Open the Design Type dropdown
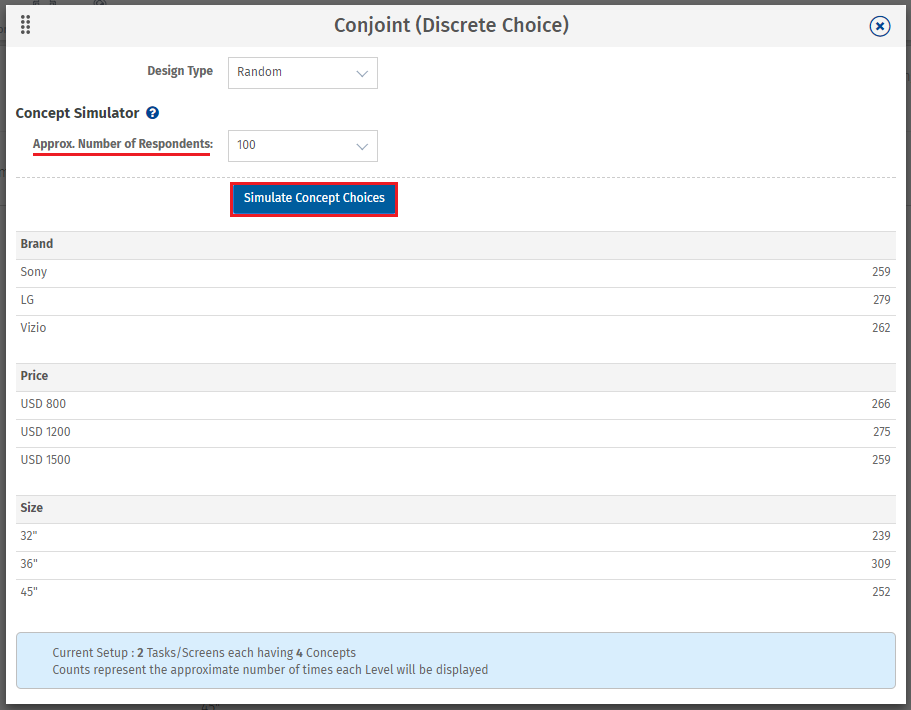 pos(302,72)
